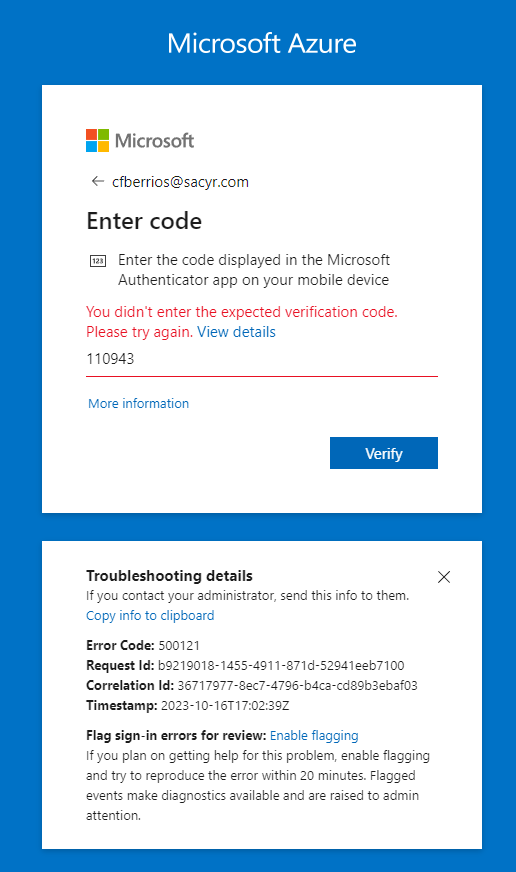Click the 123 code icon

pos(98,260)
